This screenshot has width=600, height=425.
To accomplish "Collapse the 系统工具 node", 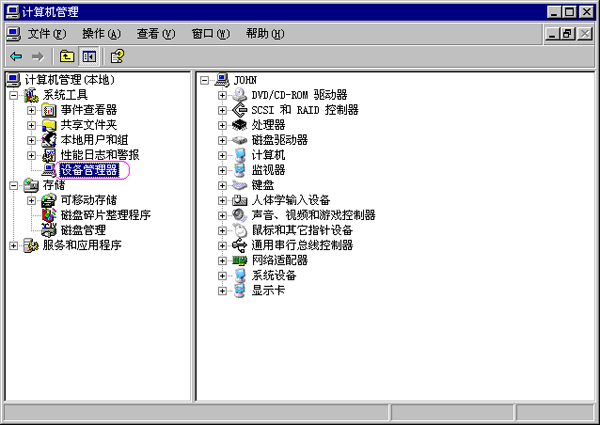I will pyautogui.click(x=13, y=95).
